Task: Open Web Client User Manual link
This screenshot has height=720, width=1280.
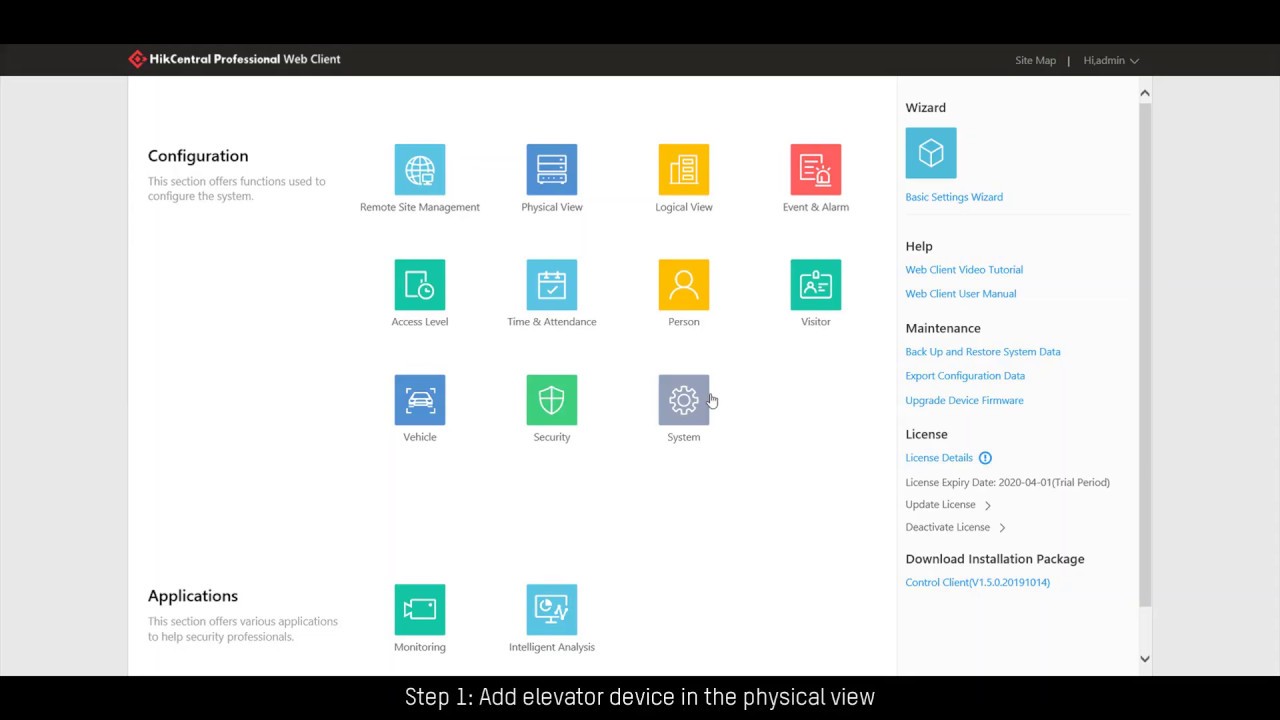Action: pyautogui.click(x=961, y=294)
